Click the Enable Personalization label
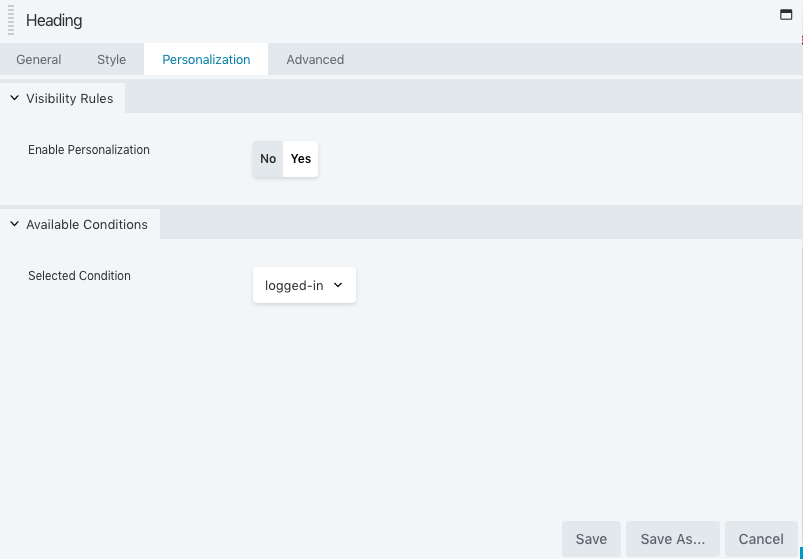 click(x=89, y=150)
